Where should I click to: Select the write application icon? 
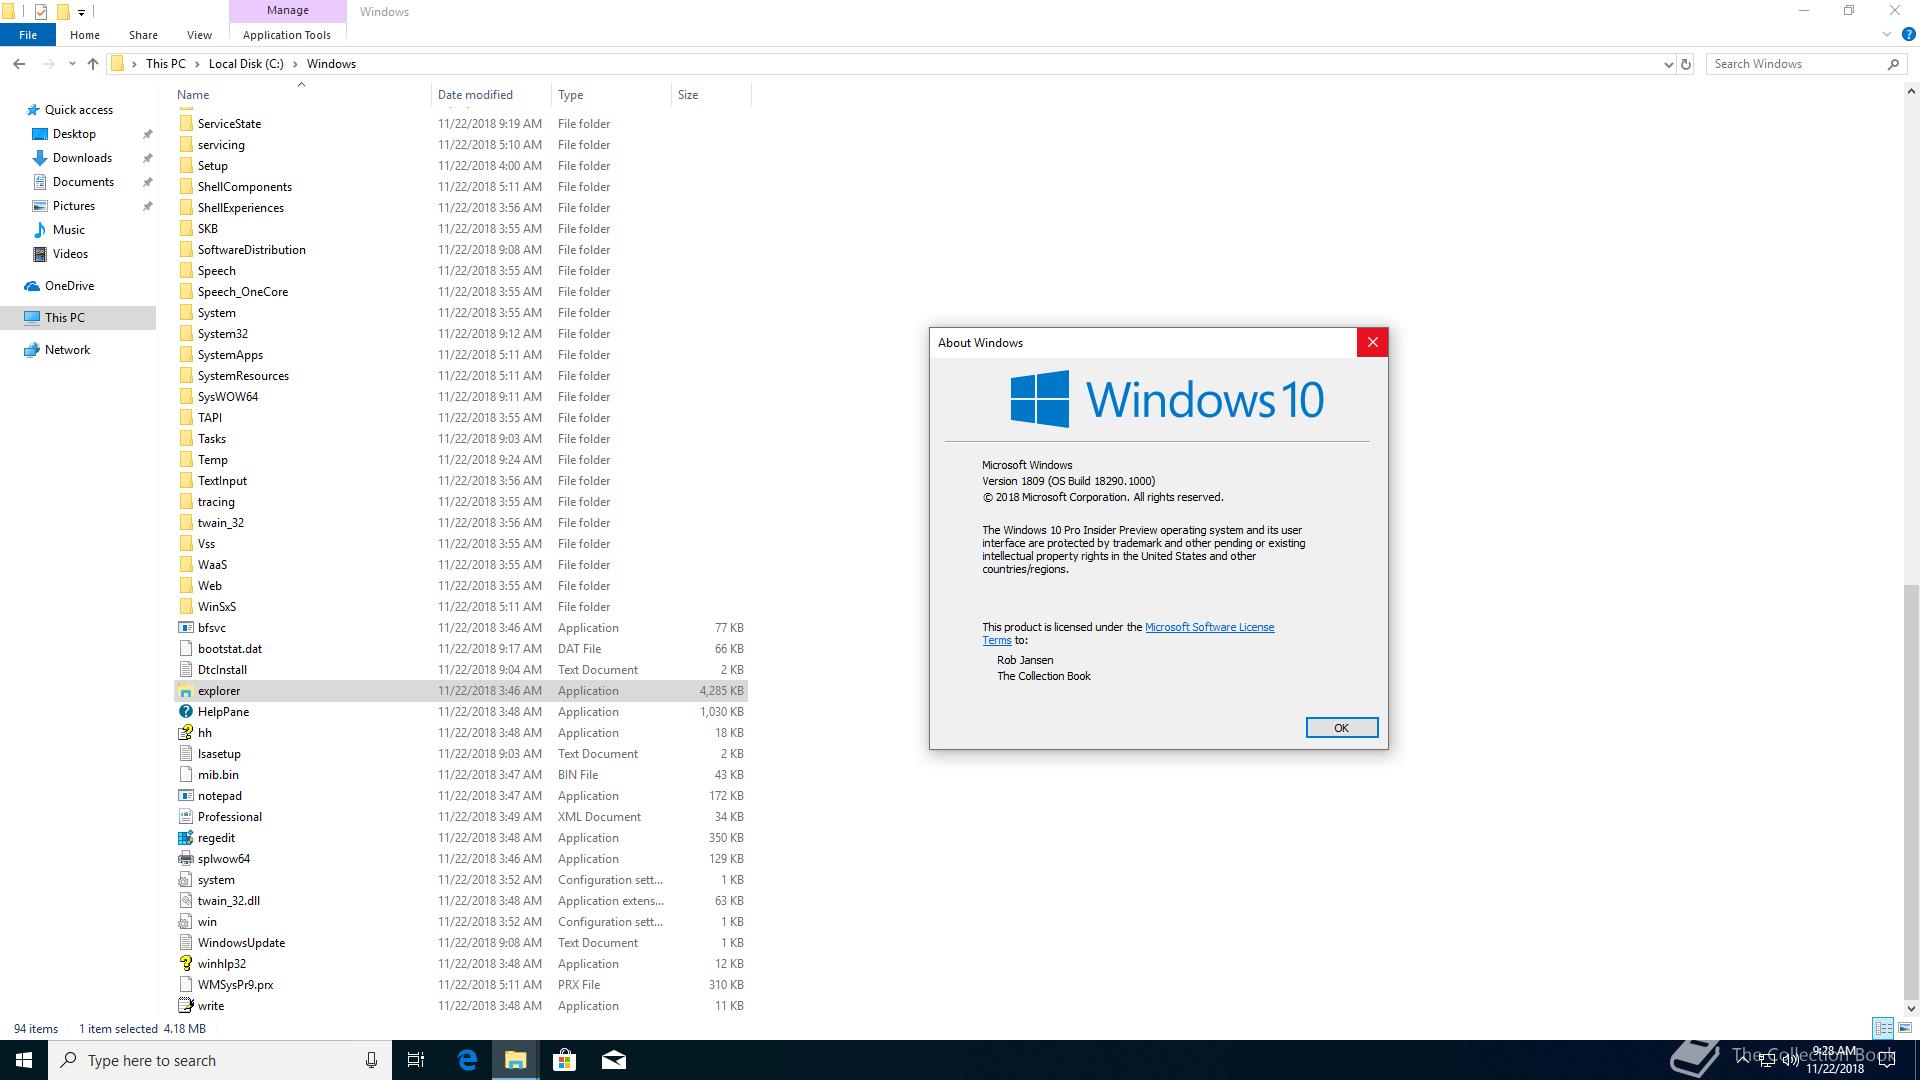point(185,1006)
